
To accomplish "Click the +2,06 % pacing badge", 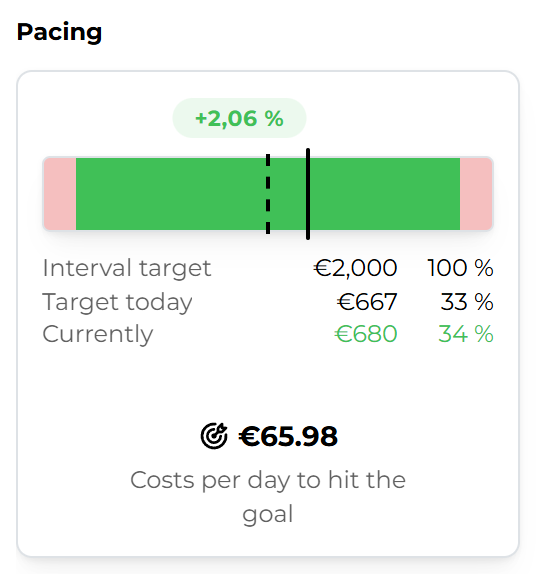I will tap(239, 118).
